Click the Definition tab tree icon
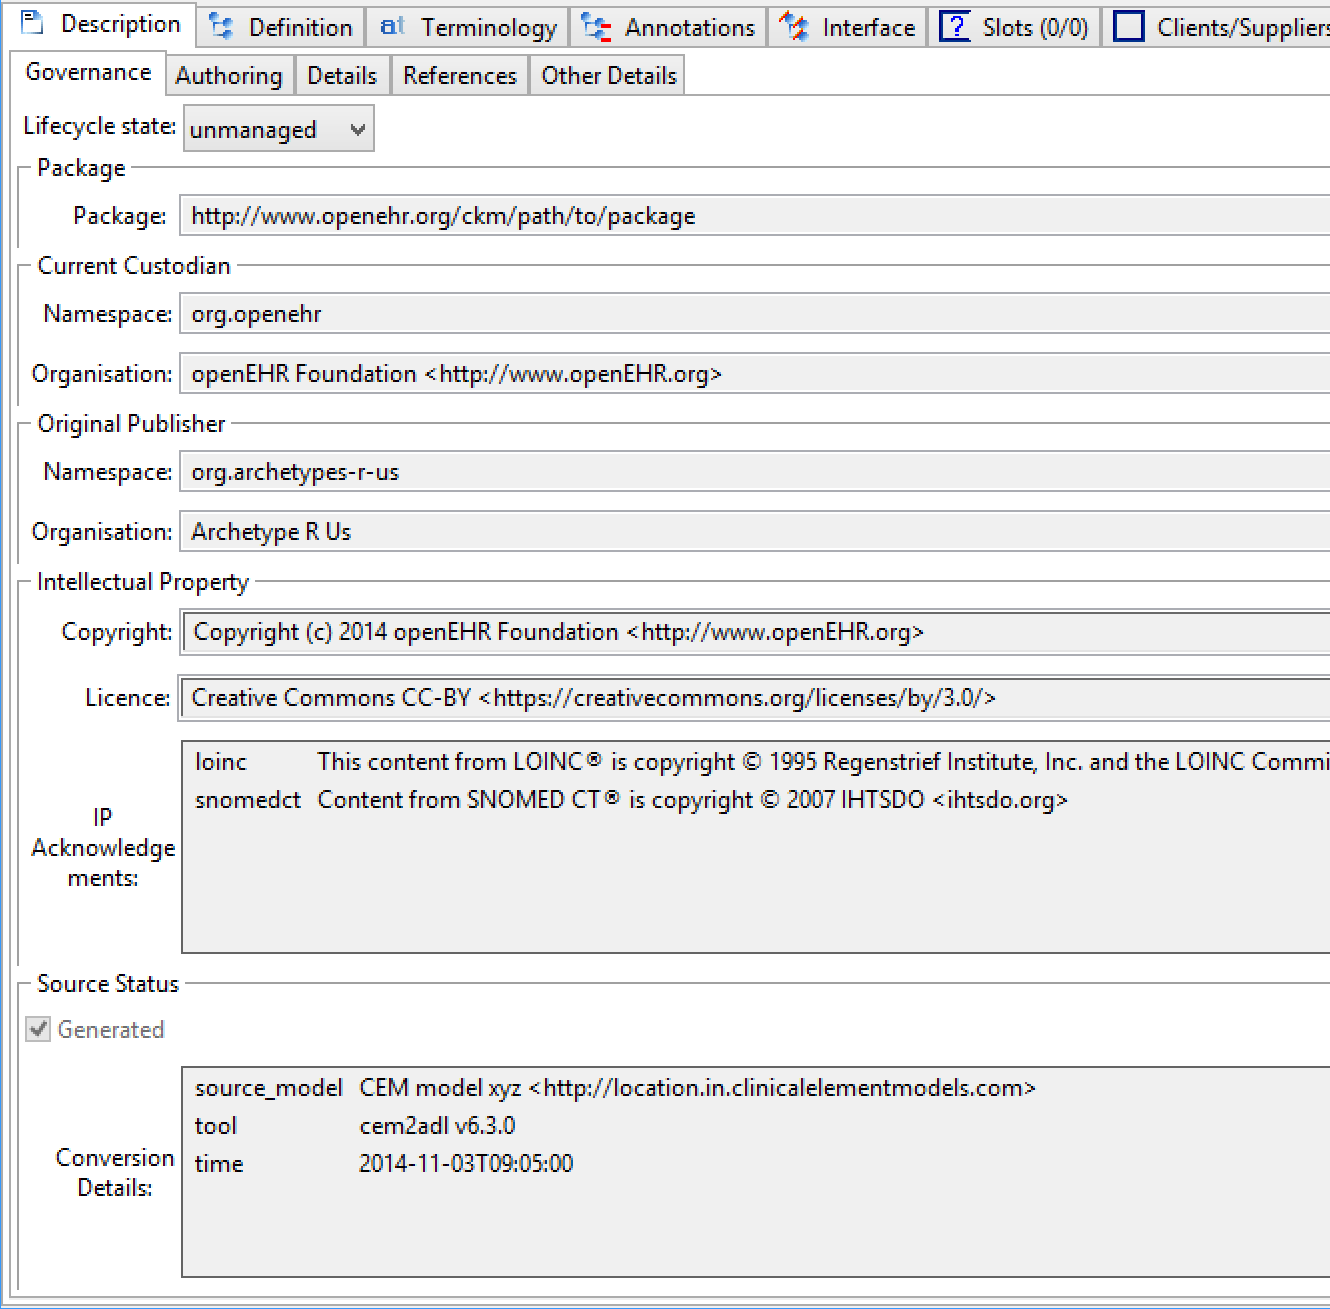Image resolution: width=1330 pixels, height=1309 pixels. 222,27
